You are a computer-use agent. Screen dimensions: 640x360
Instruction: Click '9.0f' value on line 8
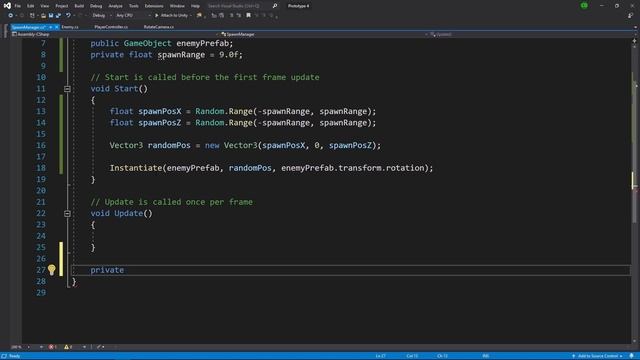point(228,54)
